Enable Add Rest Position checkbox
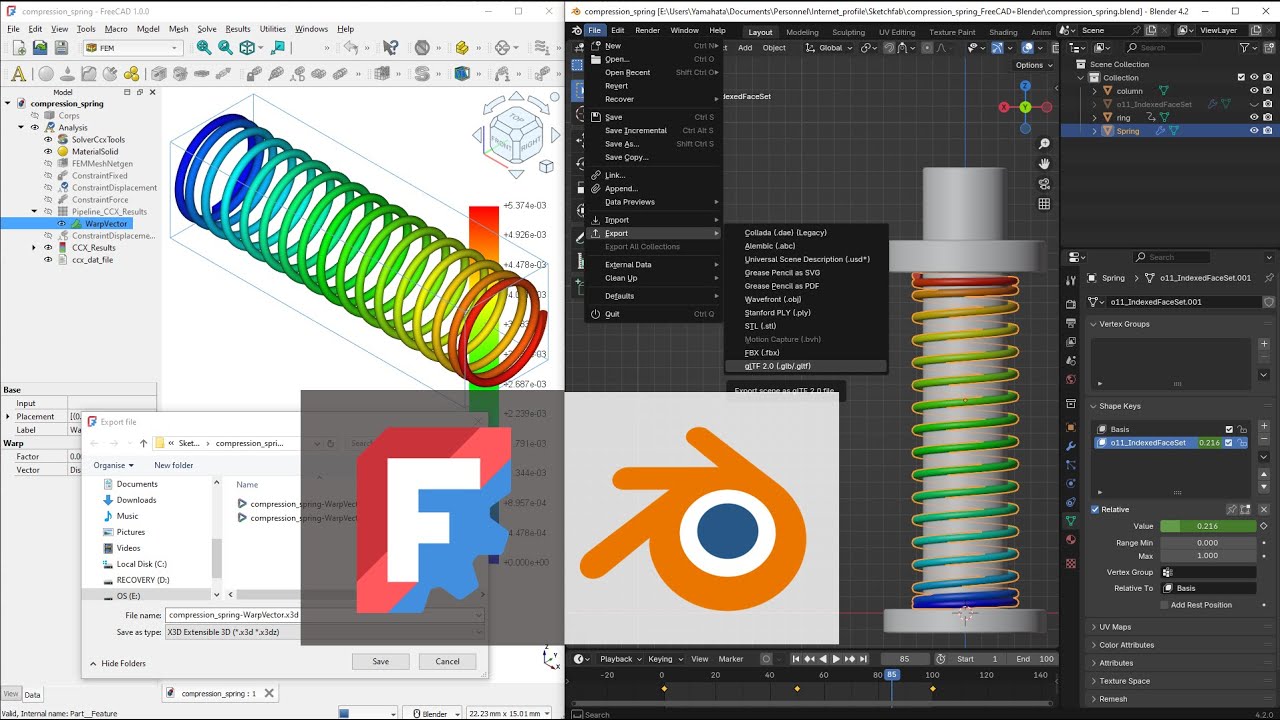The width and height of the screenshot is (1280, 720). pos(1165,605)
